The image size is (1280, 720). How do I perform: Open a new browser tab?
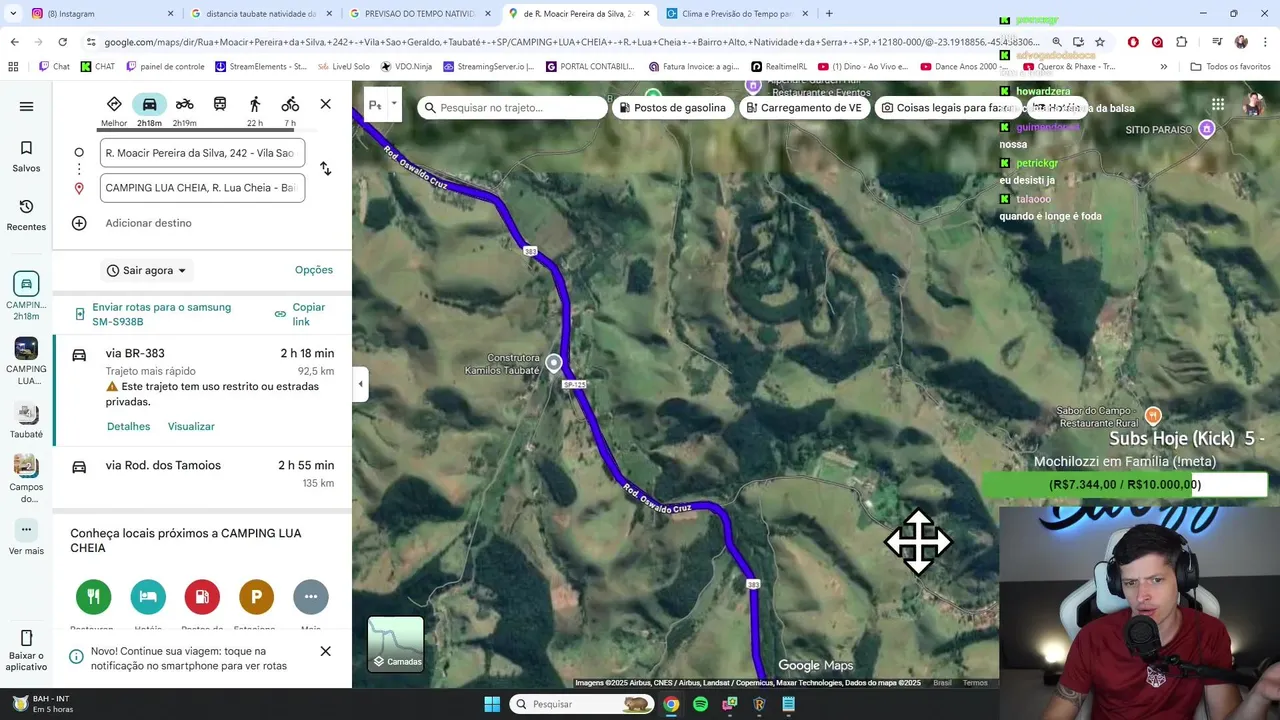point(829,14)
